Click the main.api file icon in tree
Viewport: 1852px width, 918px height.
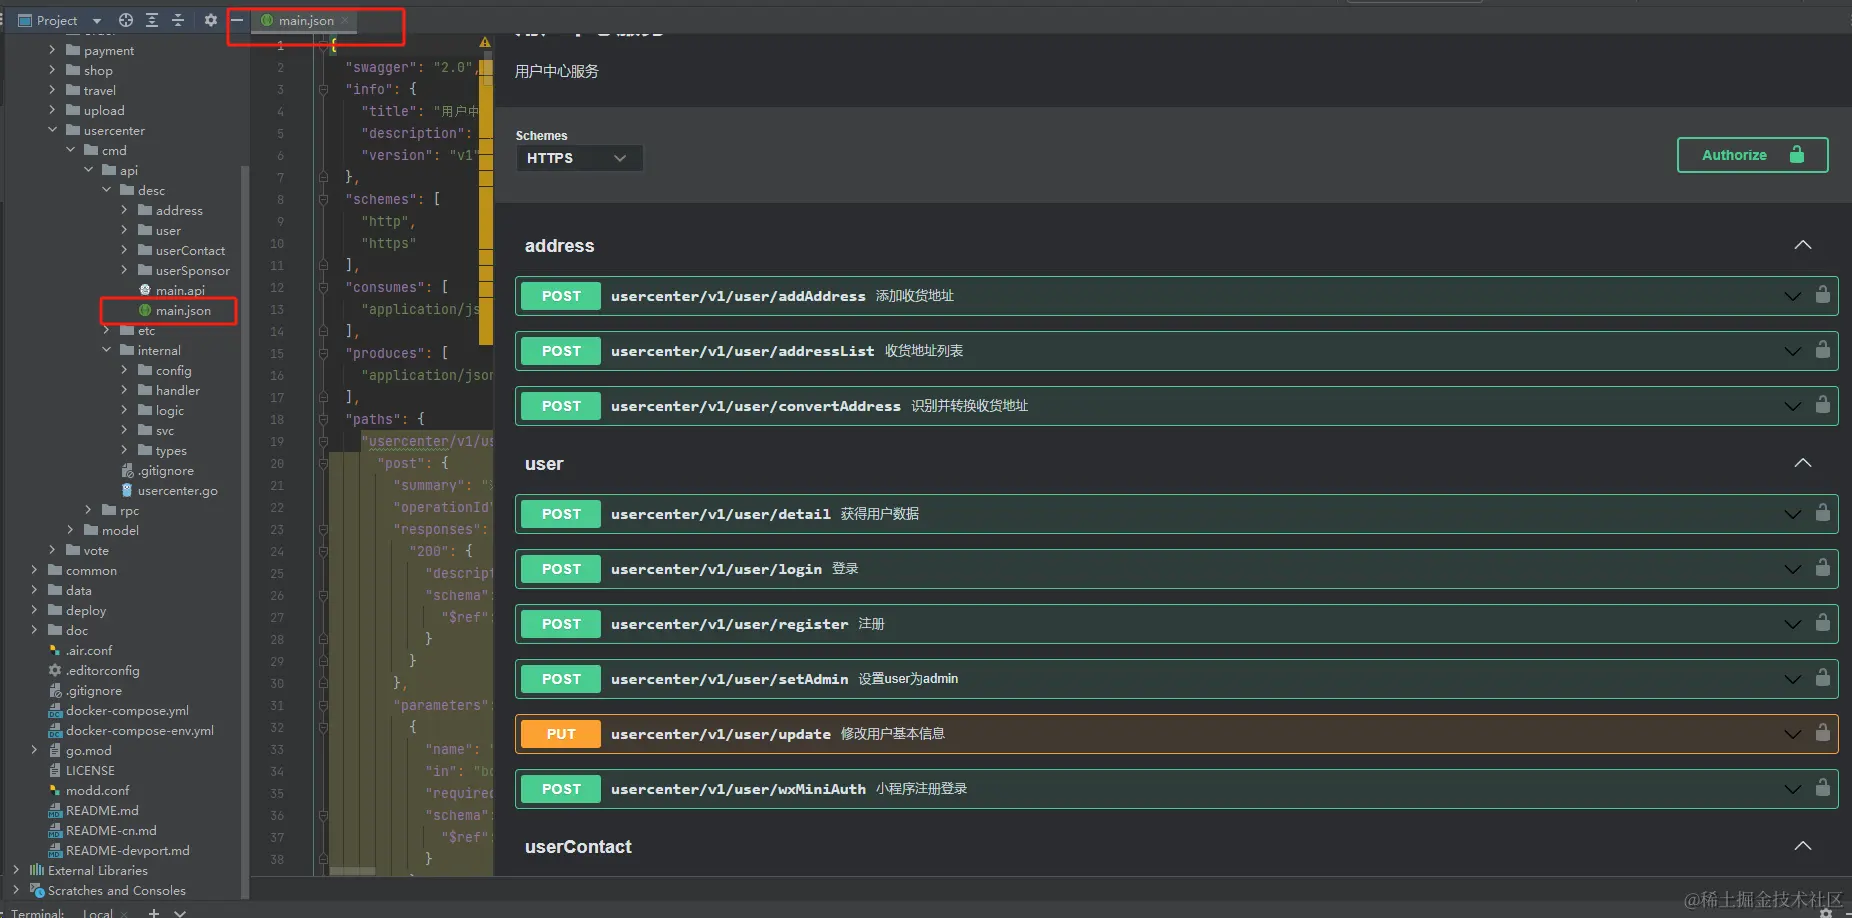(x=145, y=290)
